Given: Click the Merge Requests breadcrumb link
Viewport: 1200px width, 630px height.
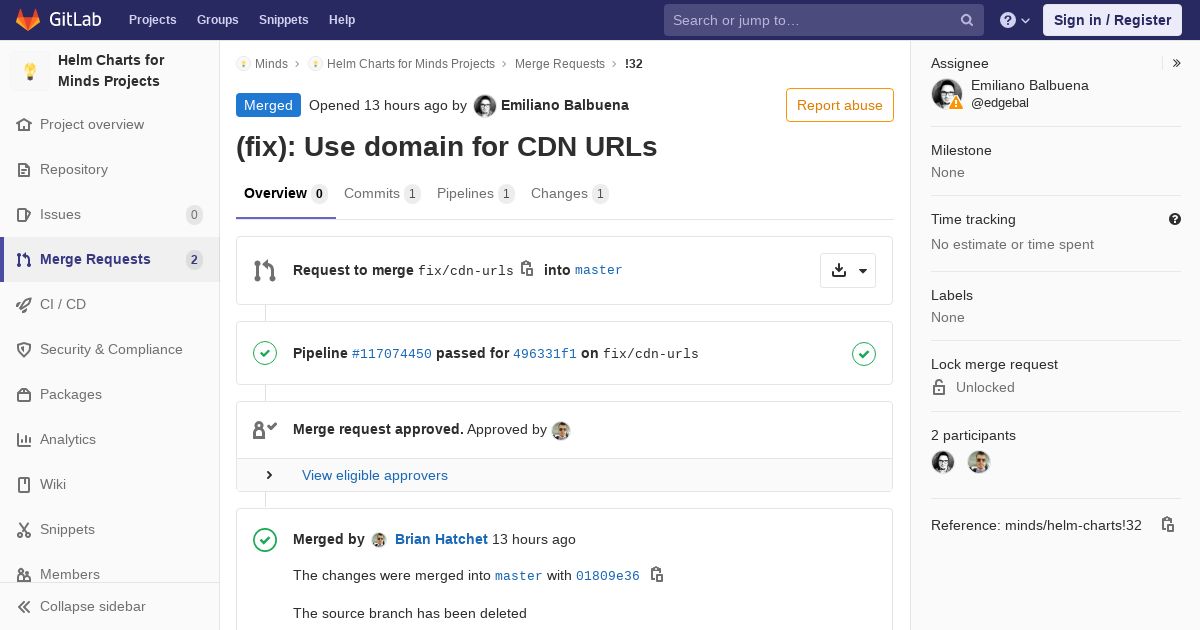Looking at the screenshot, I should (560, 64).
